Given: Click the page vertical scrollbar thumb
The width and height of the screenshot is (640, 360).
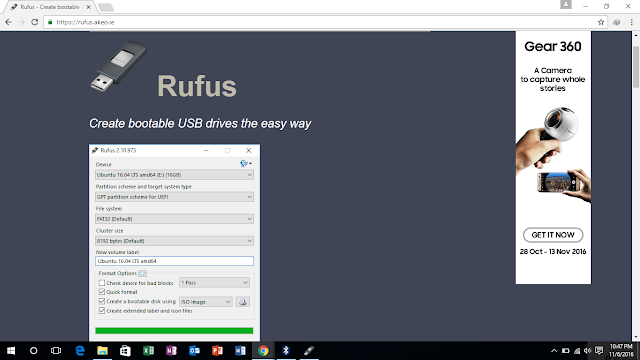Looking at the screenshot, I should click(x=636, y=67).
